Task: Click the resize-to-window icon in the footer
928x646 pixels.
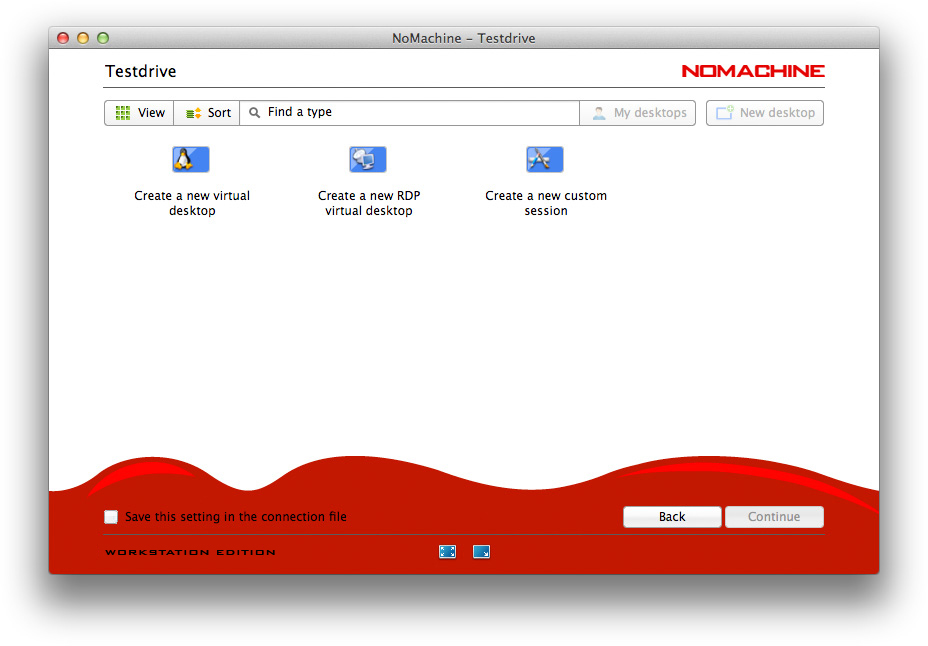Action: coord(481,552)
